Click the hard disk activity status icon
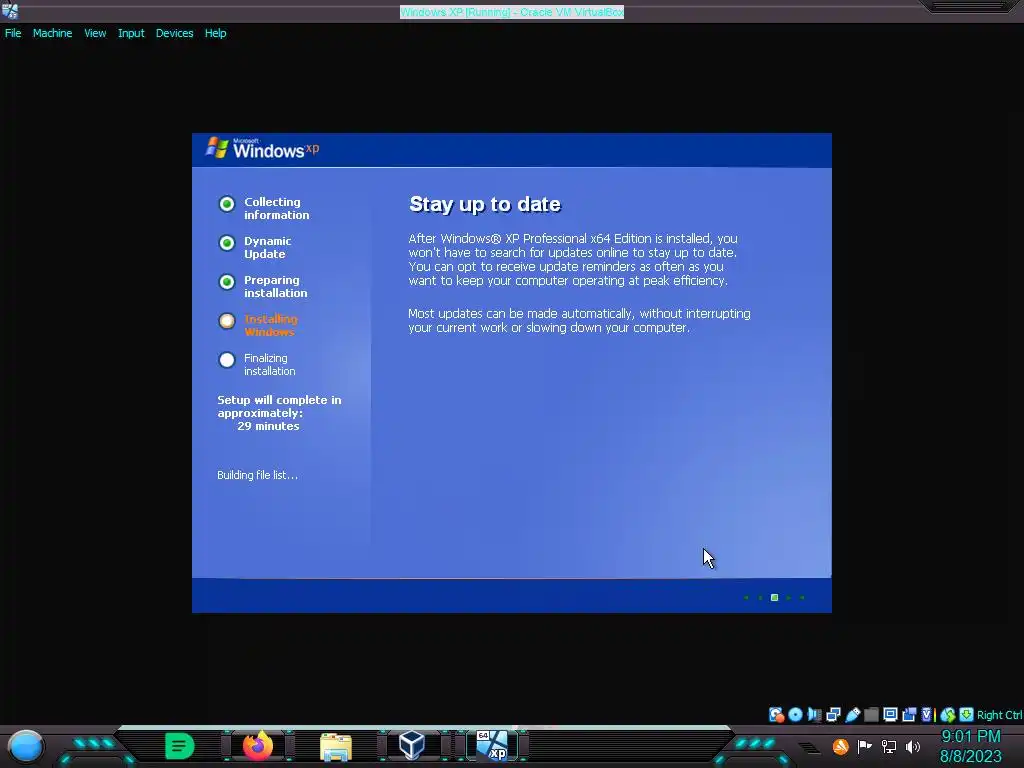Viewport: 1024px width, 768px height. pos(776,714)
